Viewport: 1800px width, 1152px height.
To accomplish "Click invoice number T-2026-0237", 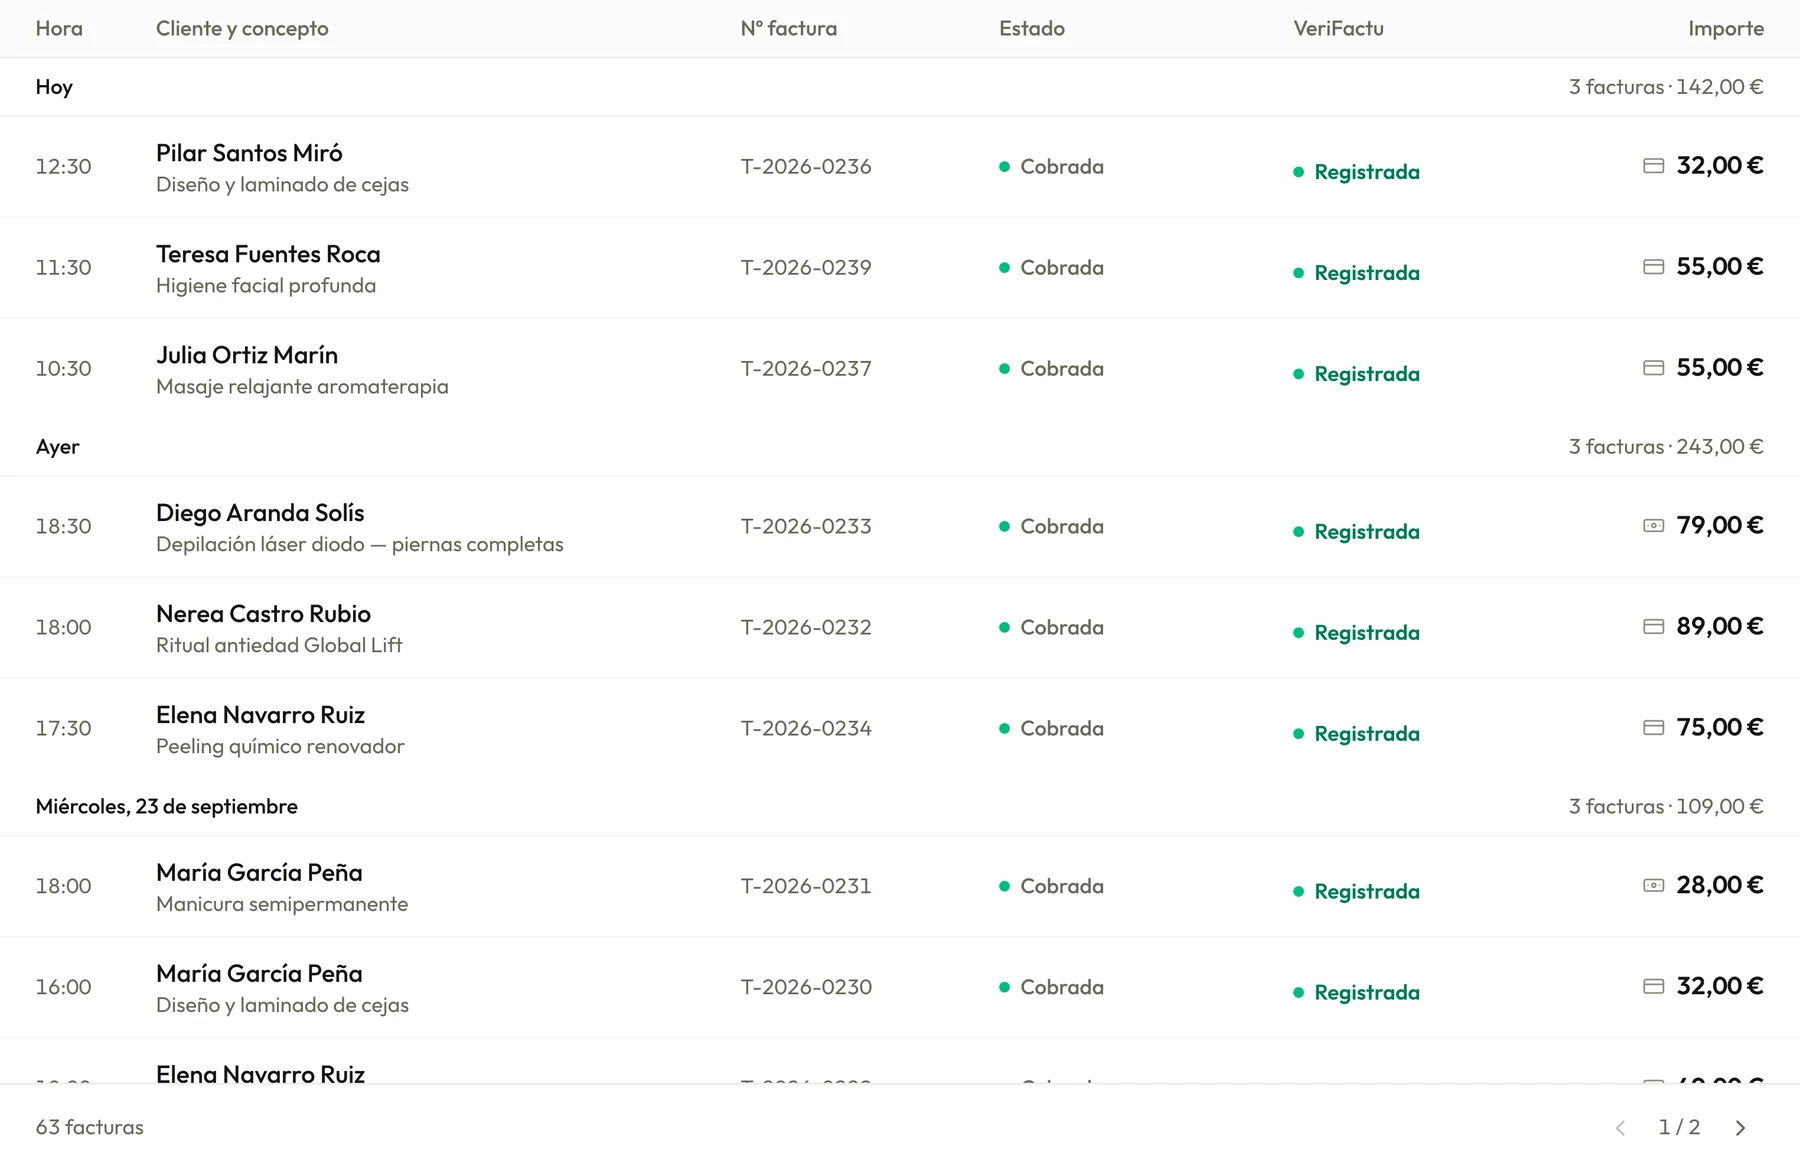I will click(806, 369).
